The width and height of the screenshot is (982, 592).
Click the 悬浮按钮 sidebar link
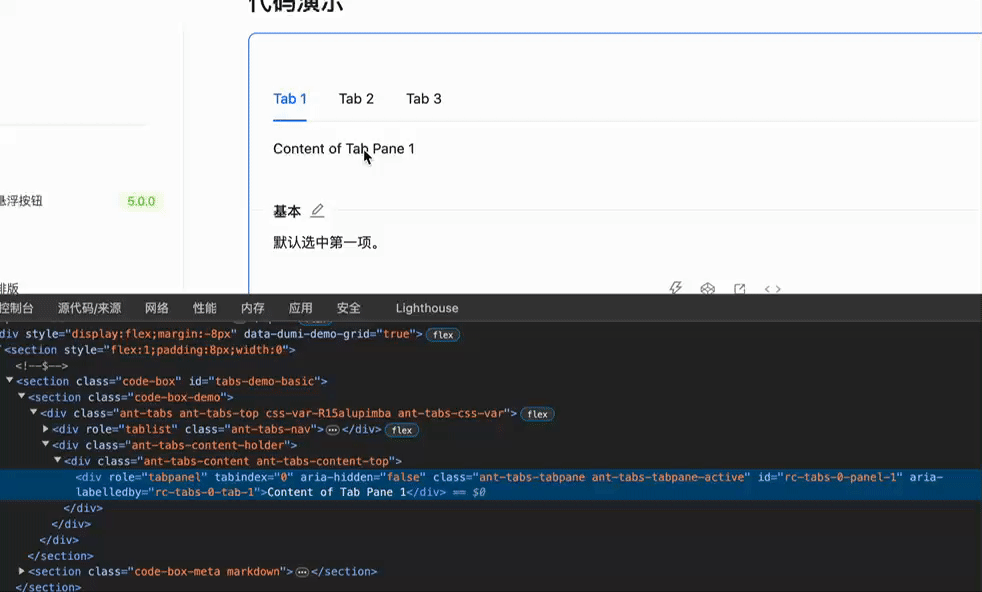(x=21, y=201)
